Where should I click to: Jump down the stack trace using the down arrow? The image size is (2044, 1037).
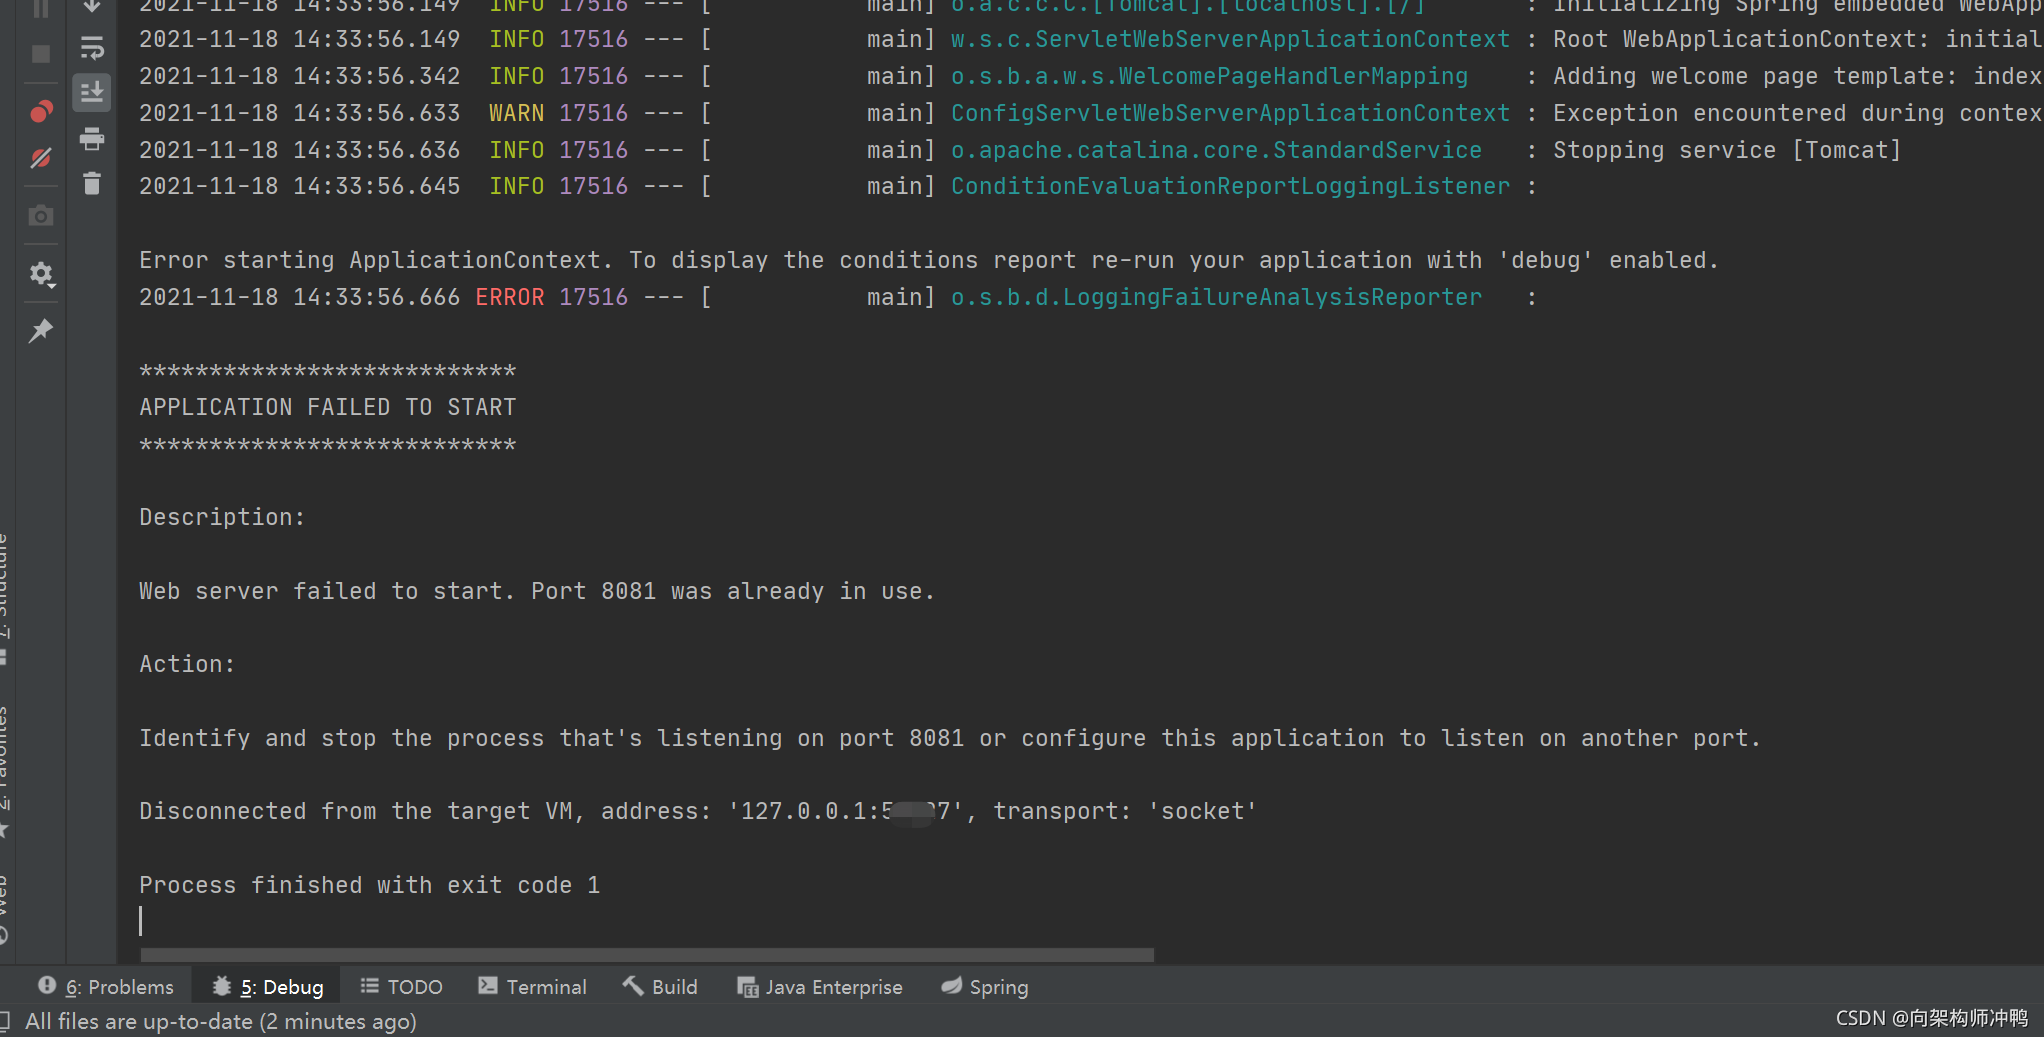pos(92,6)
